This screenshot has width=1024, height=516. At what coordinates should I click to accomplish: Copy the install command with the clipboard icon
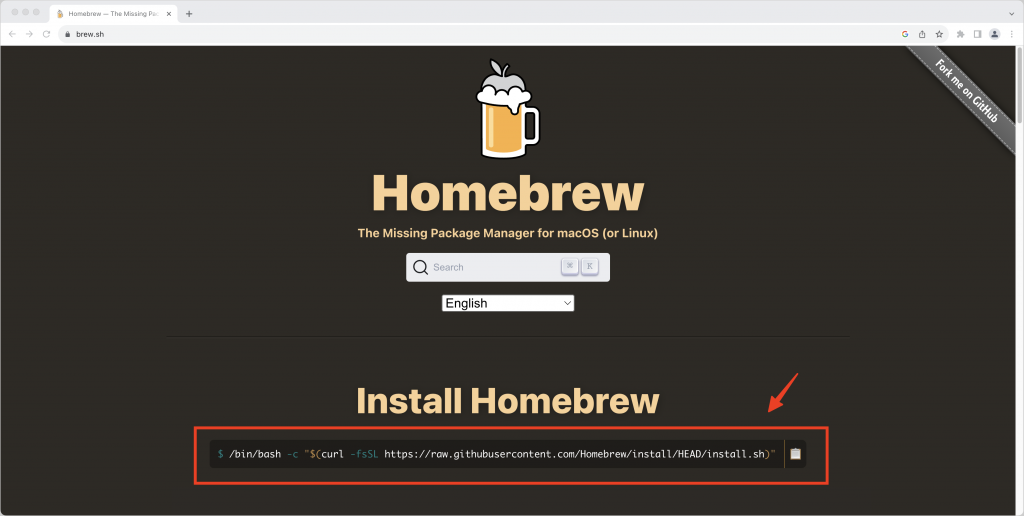click(x=795, y=454)
